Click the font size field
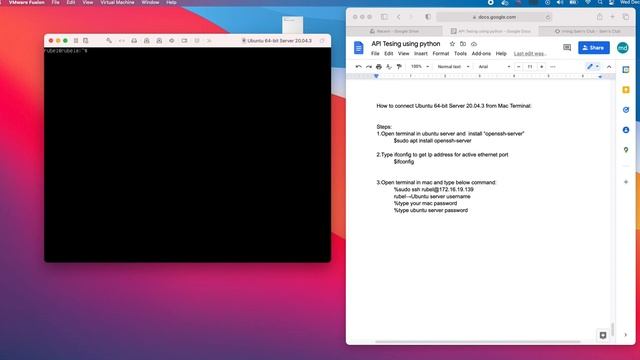Viewport: 640px width, 360px height. [530, 67]
